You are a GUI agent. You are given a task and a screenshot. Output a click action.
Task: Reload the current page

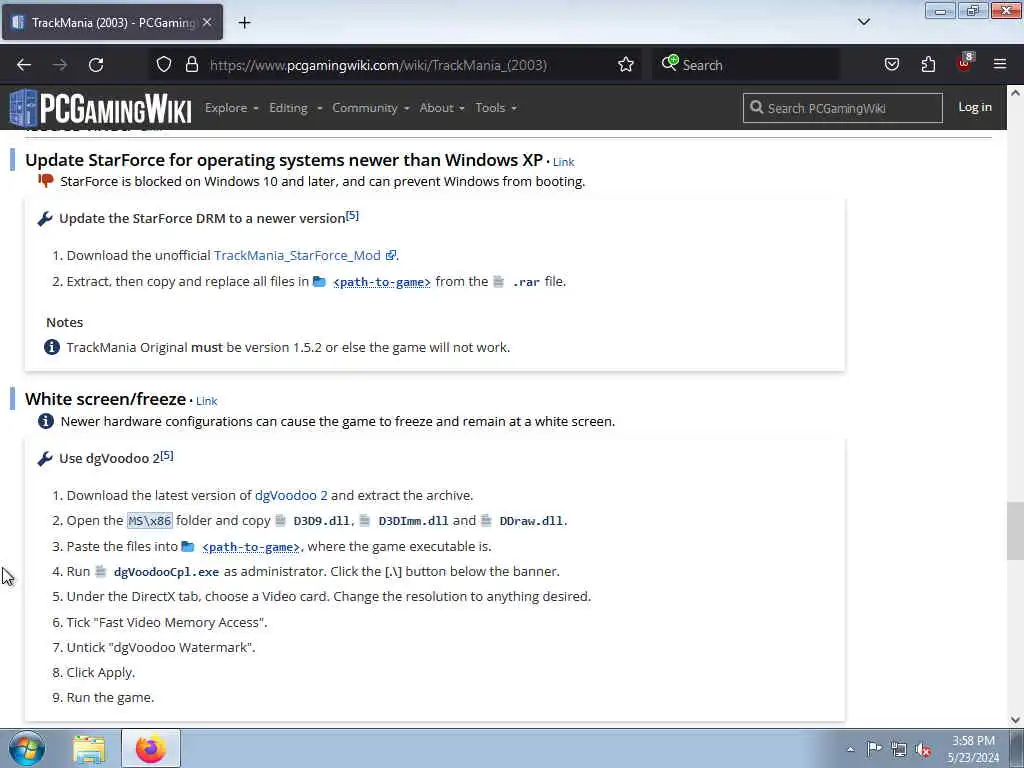pyautogui.click(x=96, y=65)
